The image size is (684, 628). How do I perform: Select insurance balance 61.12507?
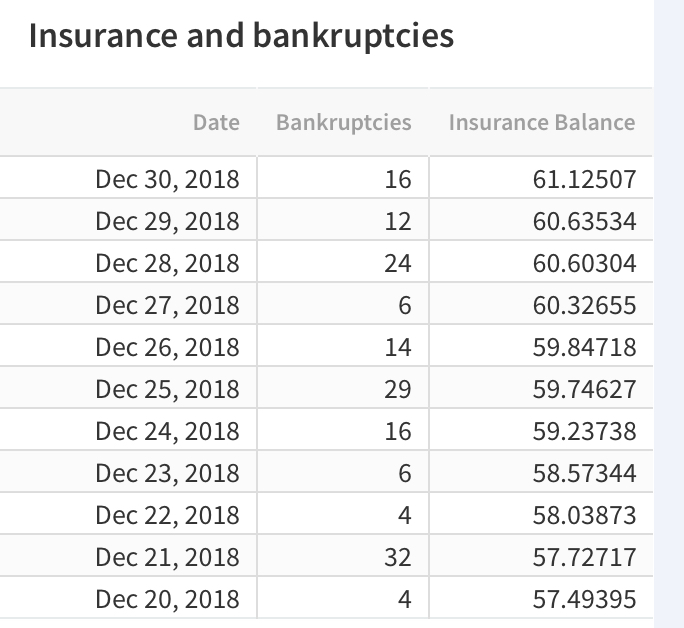click(585, 179)
